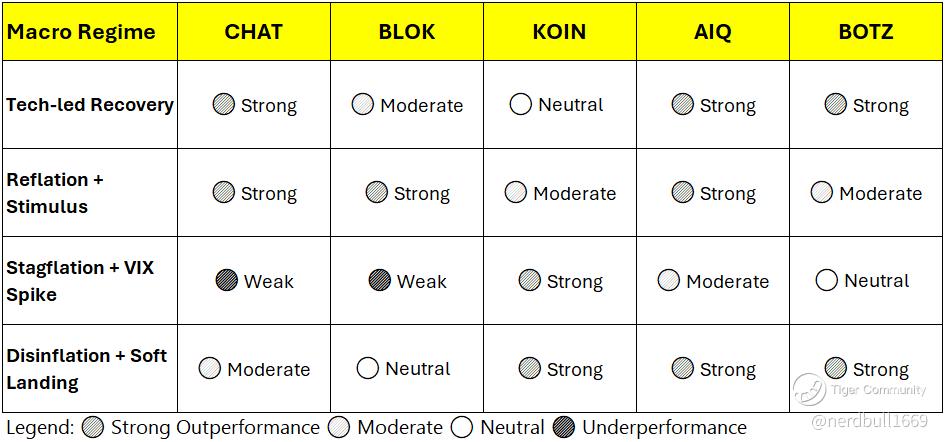The height and width of the screenshot is (442, 945).
Task: Click the Strong circle icon in the CHAT Tech-led Recovery cell
Action: 224,104
